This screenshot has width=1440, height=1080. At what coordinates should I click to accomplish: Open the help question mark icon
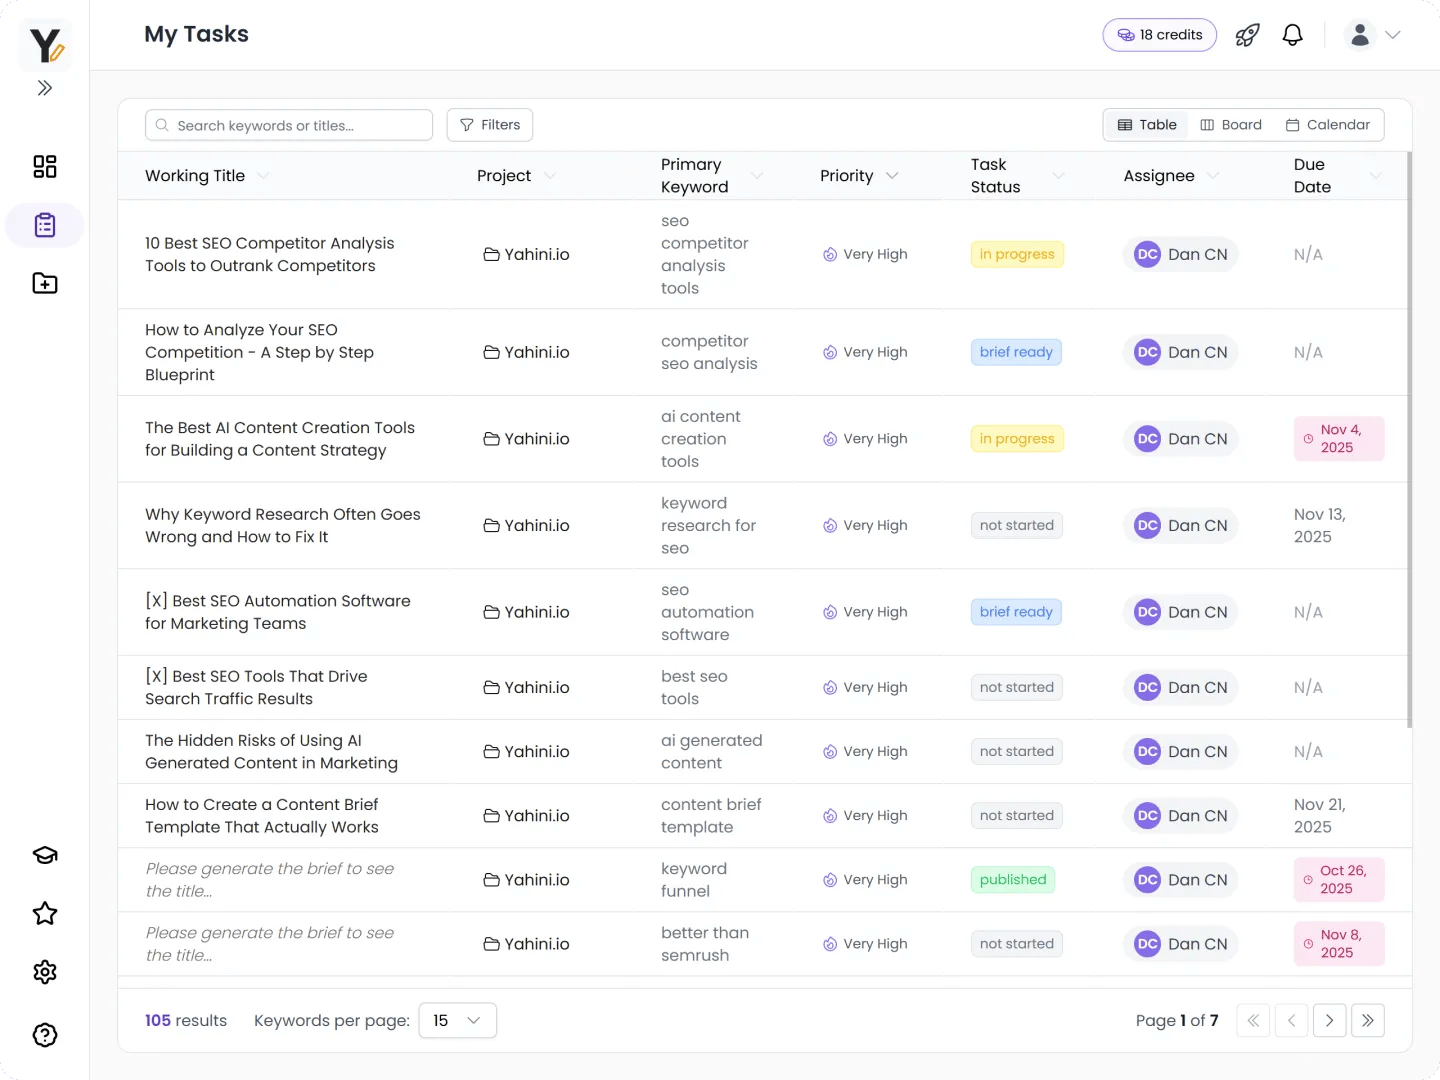click(44, 1035)
